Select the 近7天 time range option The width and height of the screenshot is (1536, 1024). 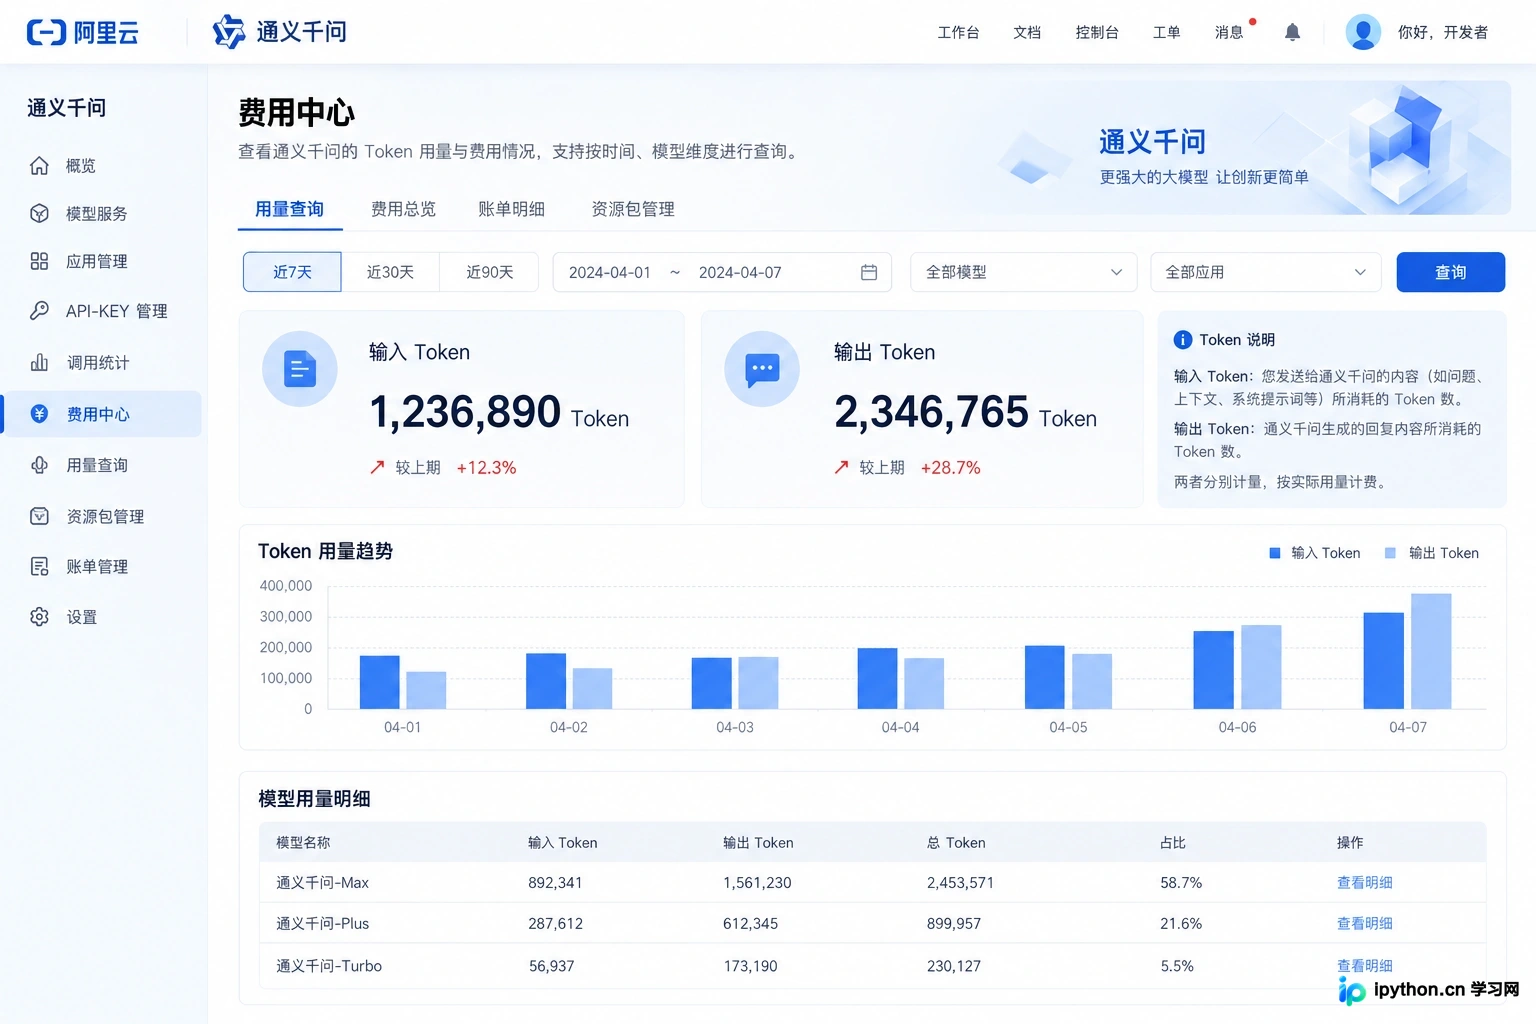point(292,272)
